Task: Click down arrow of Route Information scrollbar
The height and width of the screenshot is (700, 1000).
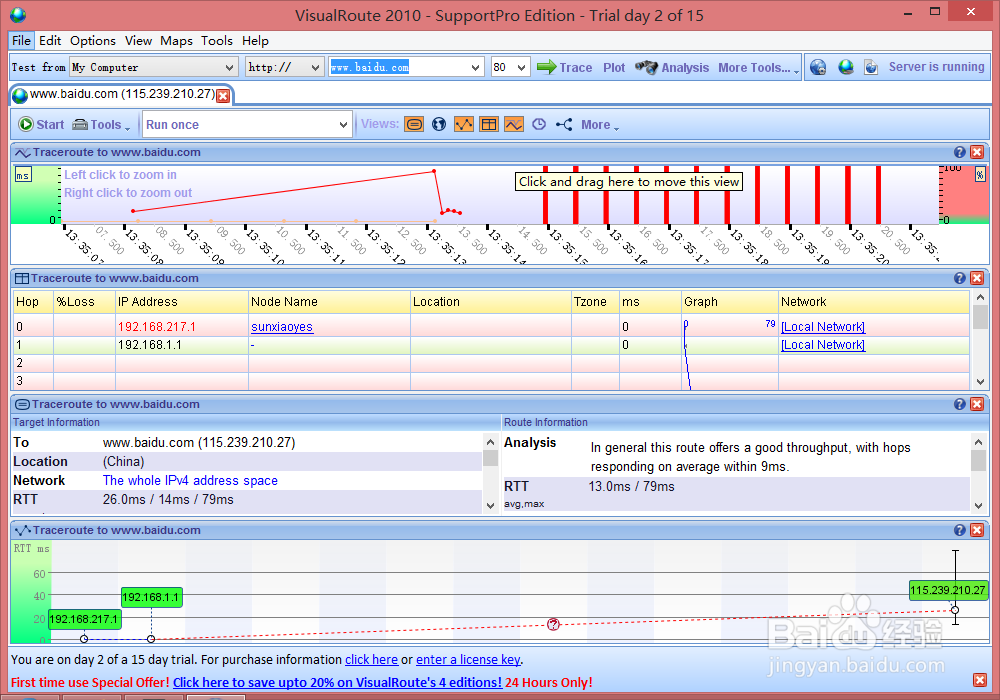Action: (979, 506)
